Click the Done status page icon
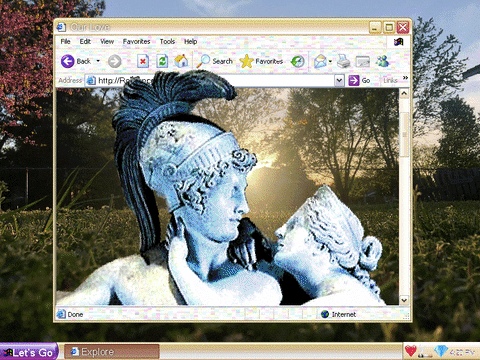 61,314
